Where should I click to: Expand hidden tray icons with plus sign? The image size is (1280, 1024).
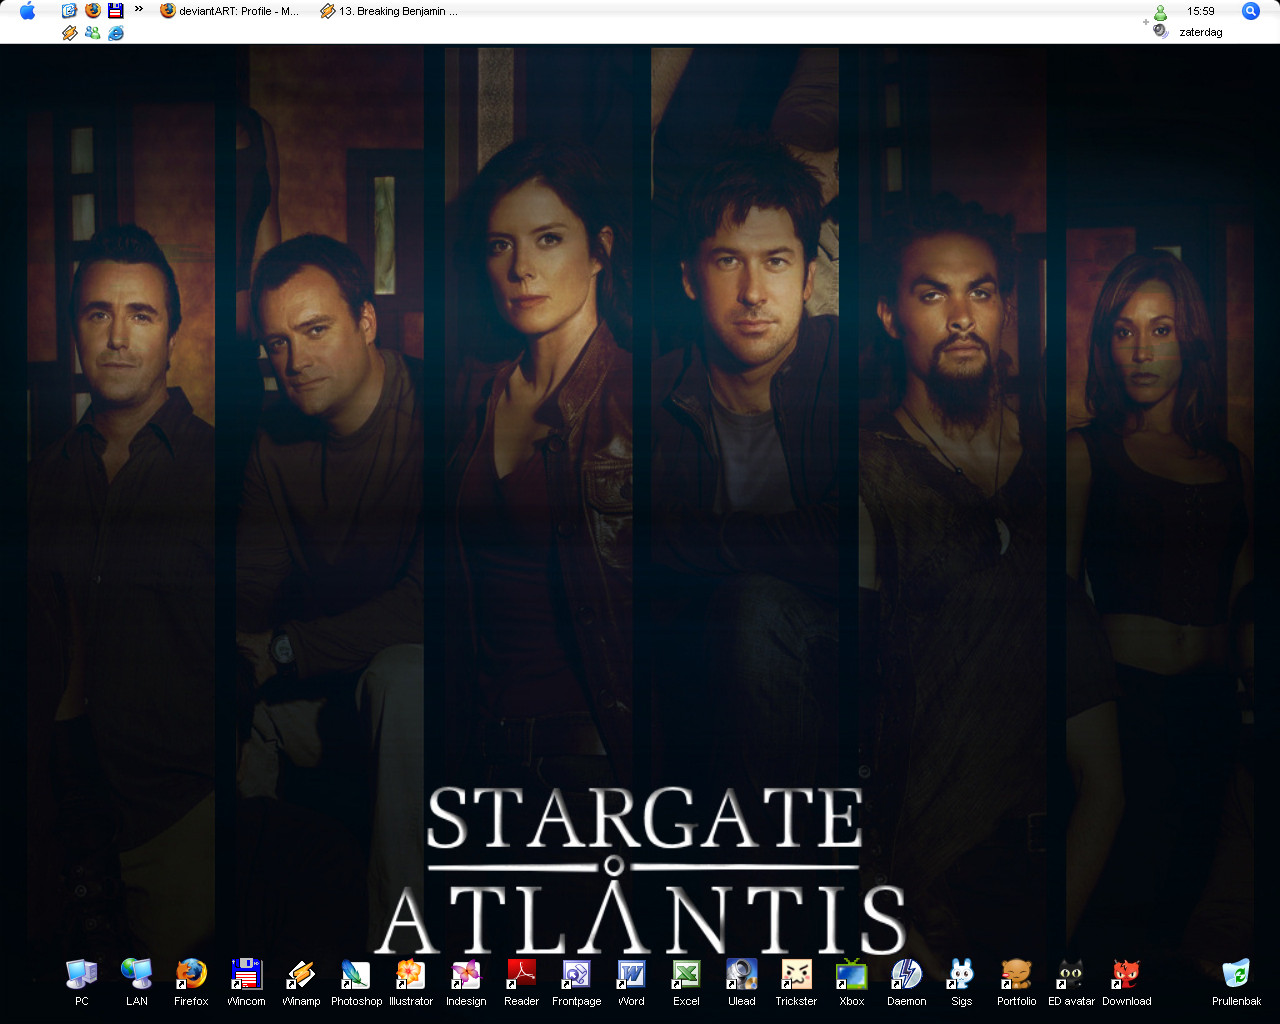click(x=1146, y=22)
